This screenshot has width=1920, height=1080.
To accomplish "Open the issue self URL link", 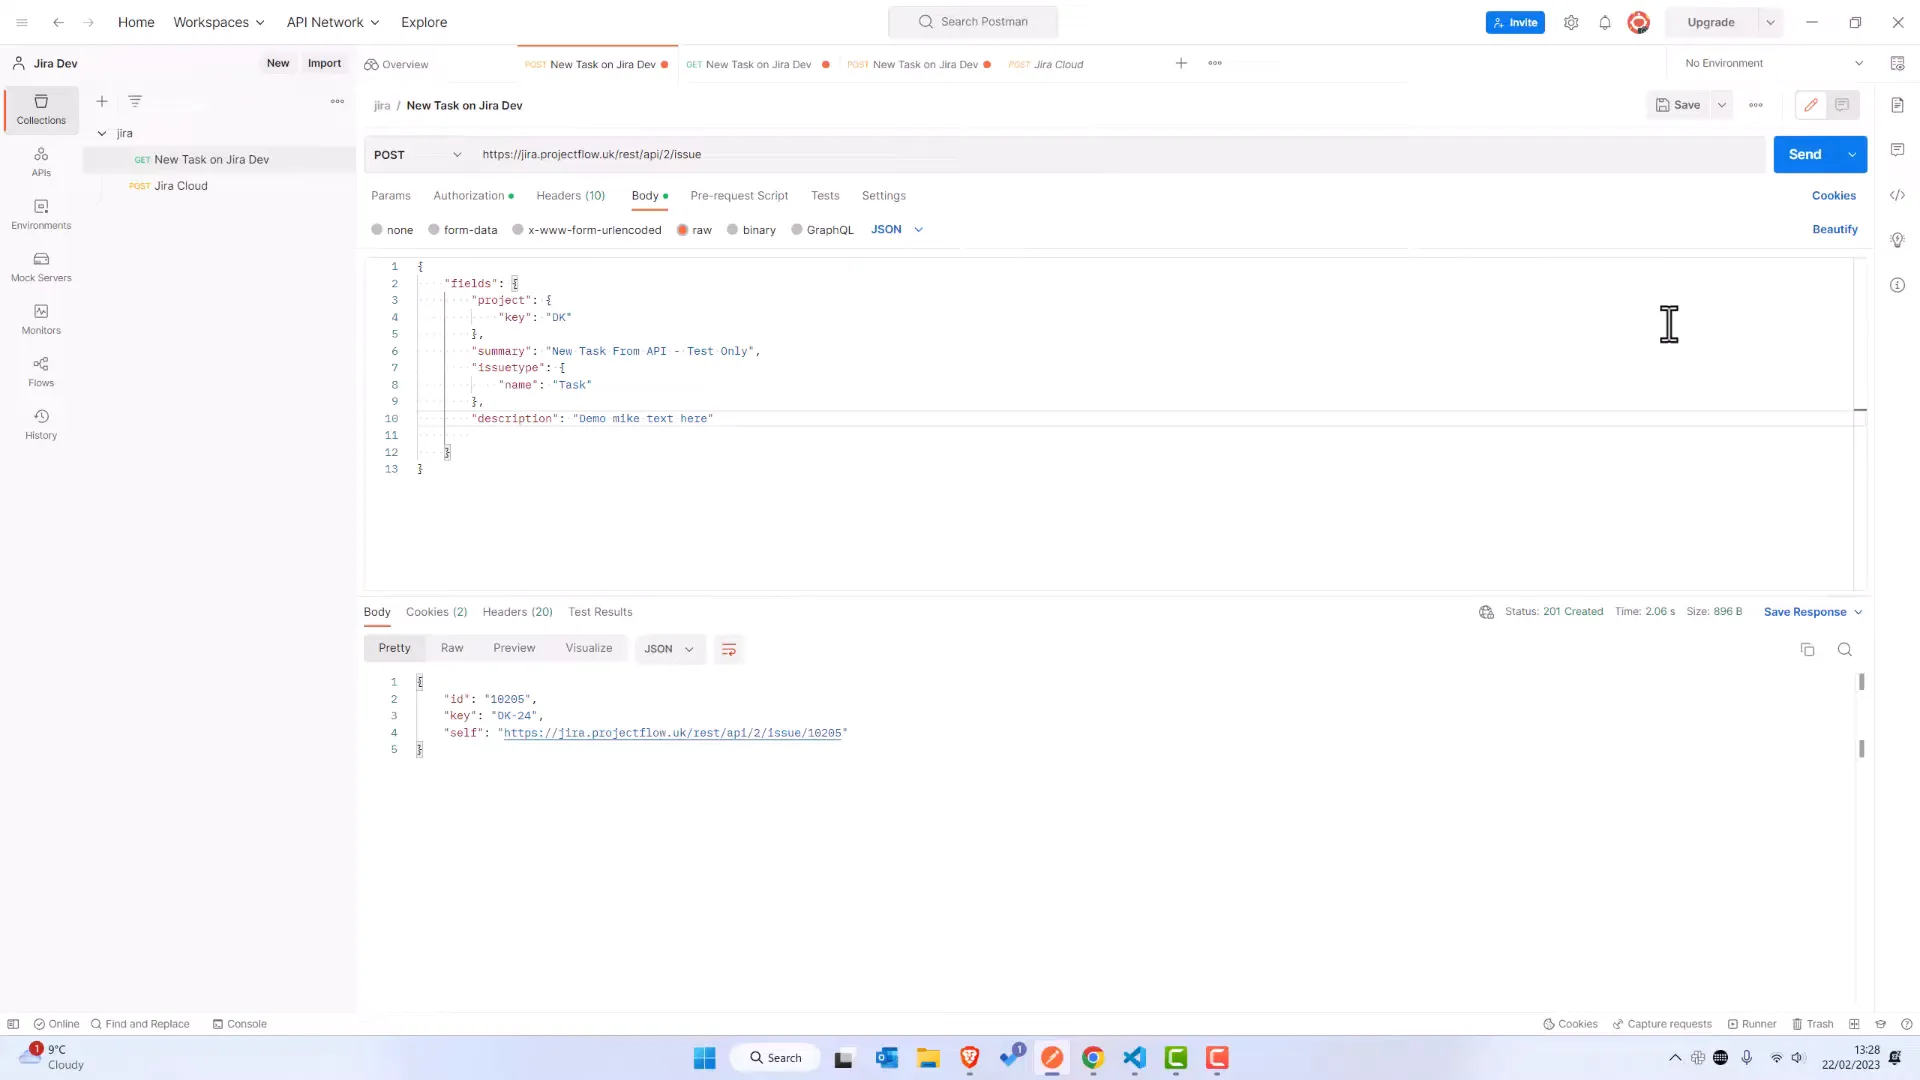I will (673, 733).
